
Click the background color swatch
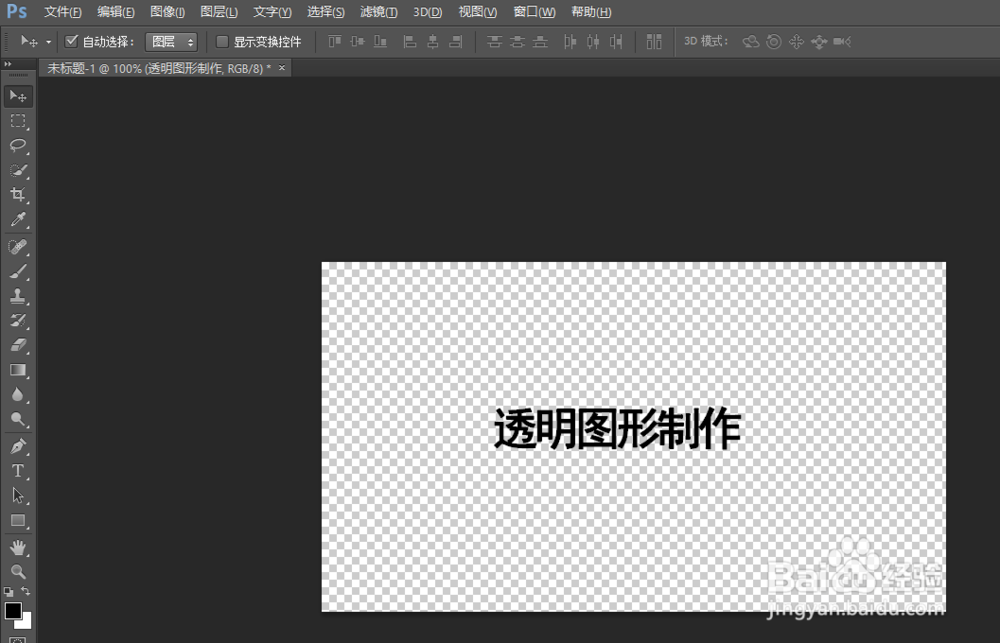[26, 622]
